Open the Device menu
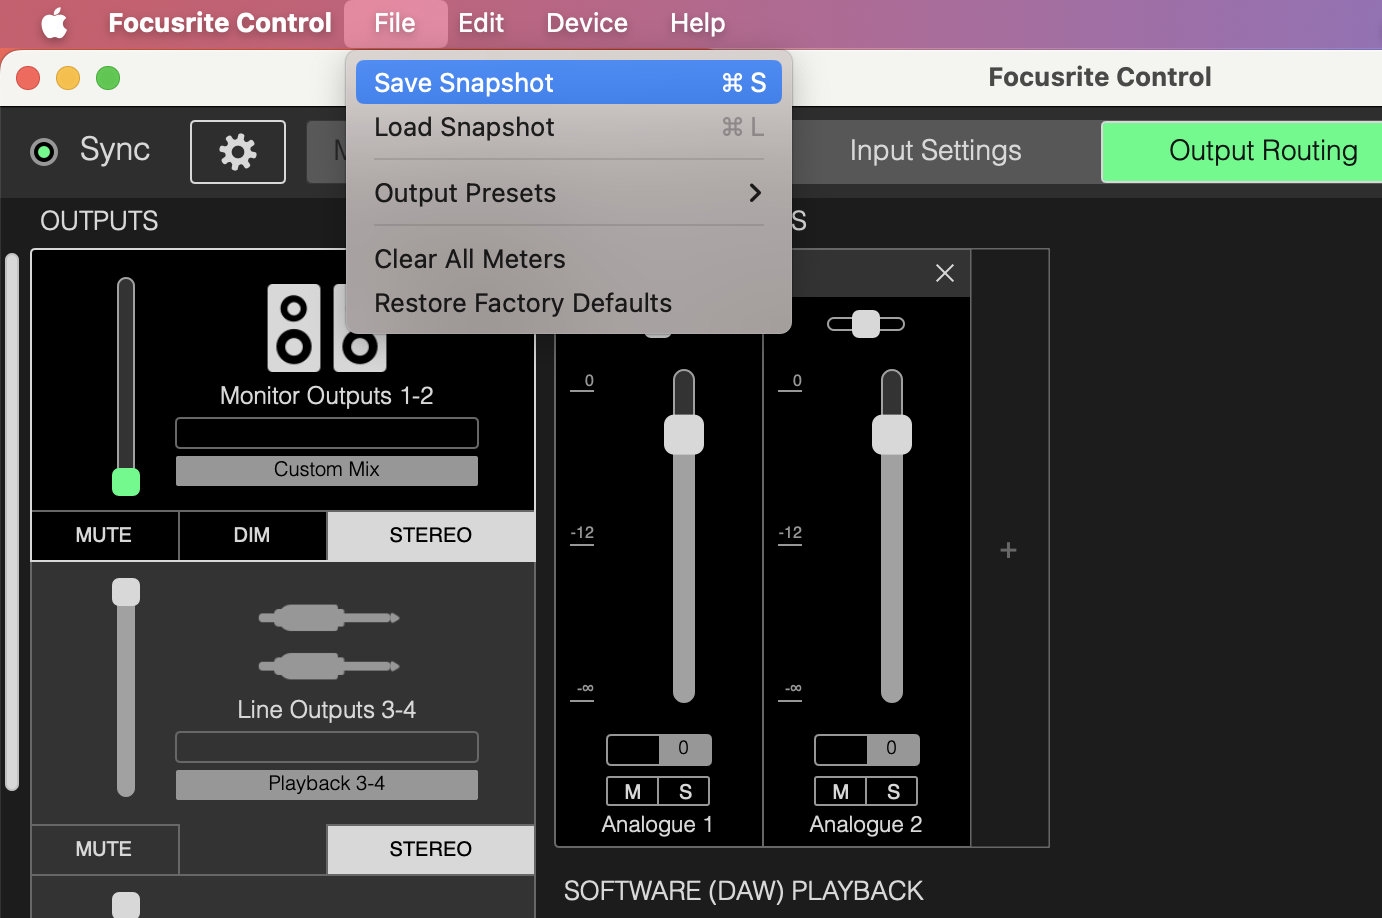 (x=587, y=23)
